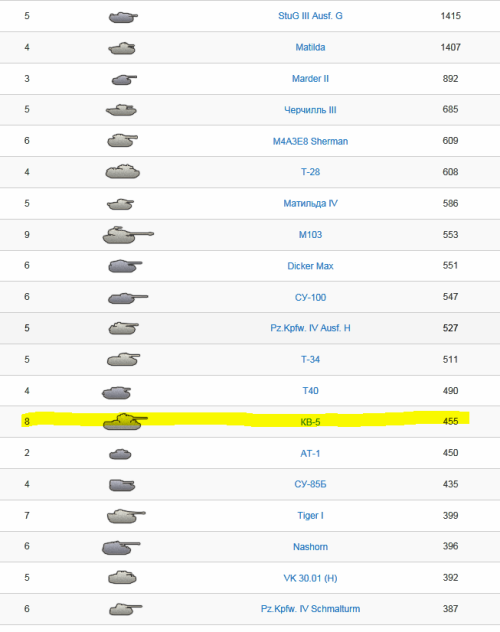Click the СУ-85Б link
Screen dimensions: 500x632
310,484
